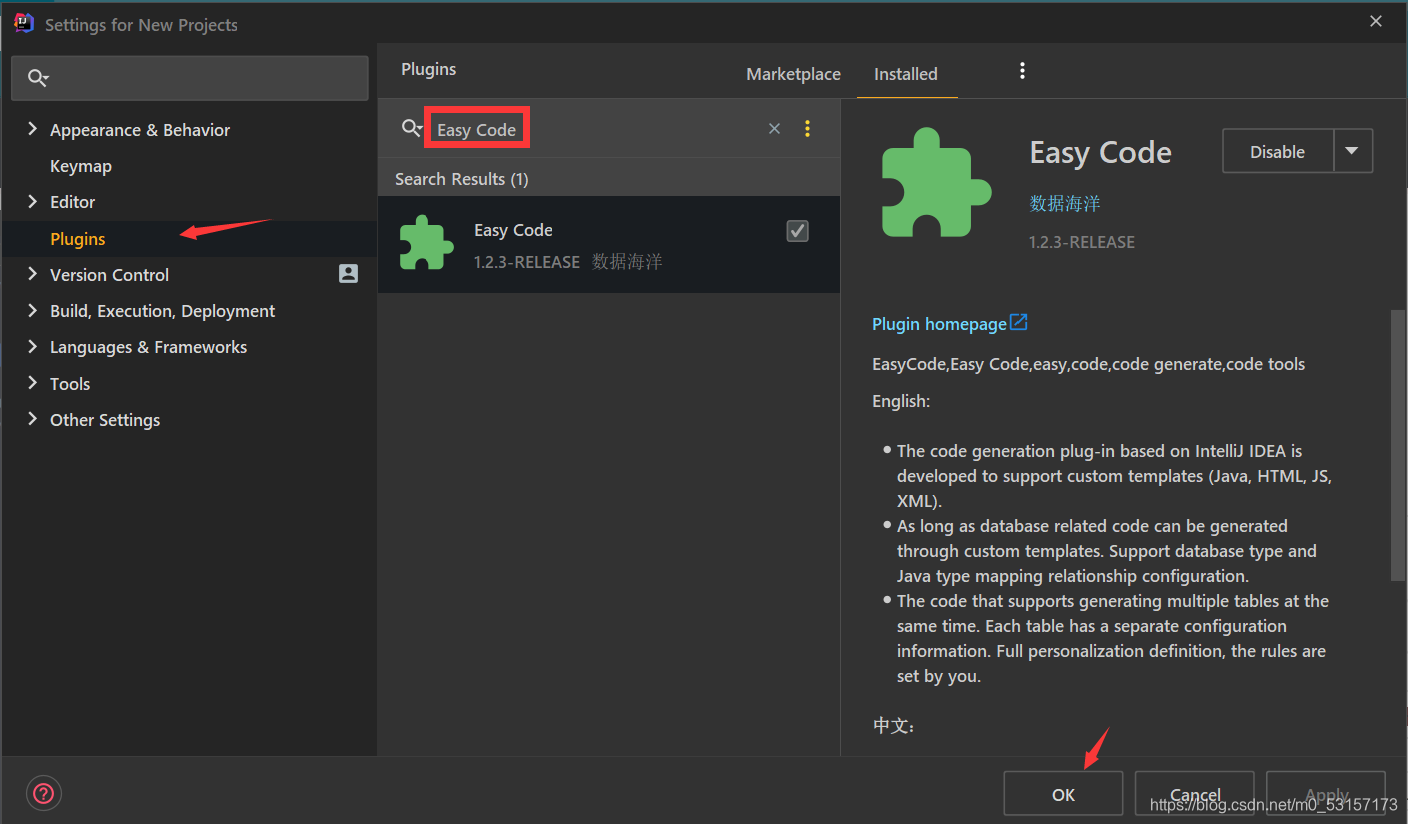Open the Plugin homepage link
Viewport: 1408px width, 824px height.
[x=939, y=324]
